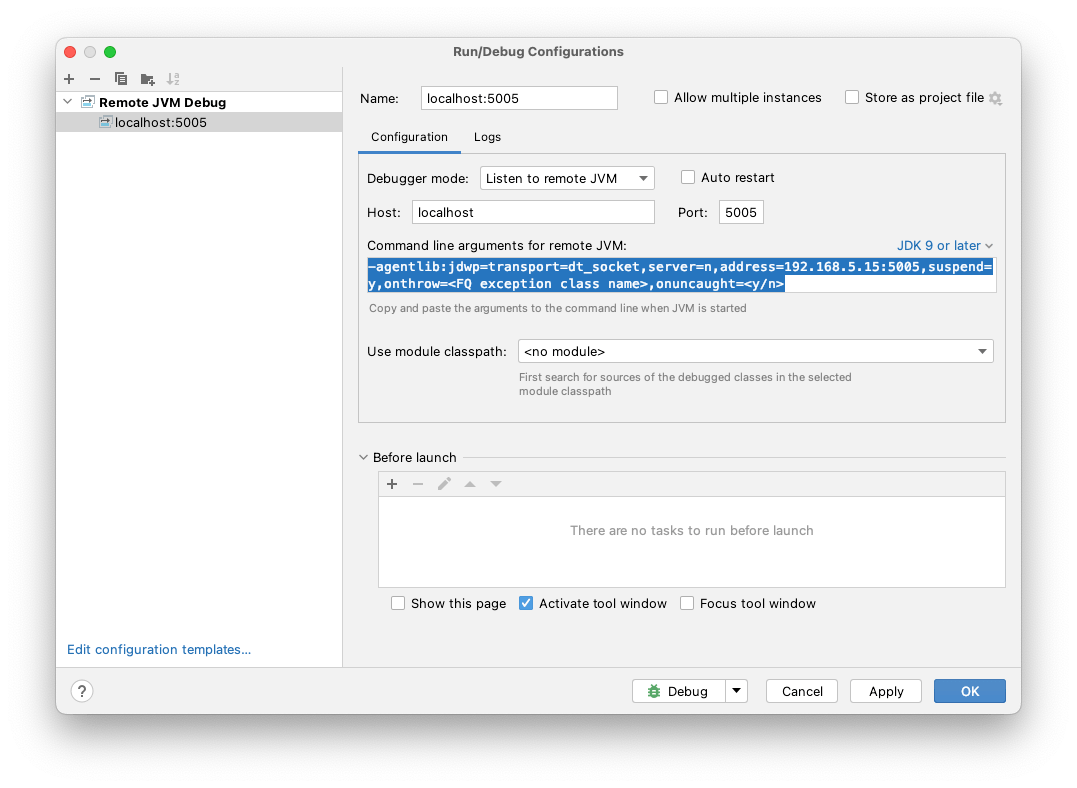The width and height of the screenshot is (1077, 788).
Task: Click the Remove Configuration minus icon
Action: 95,79
